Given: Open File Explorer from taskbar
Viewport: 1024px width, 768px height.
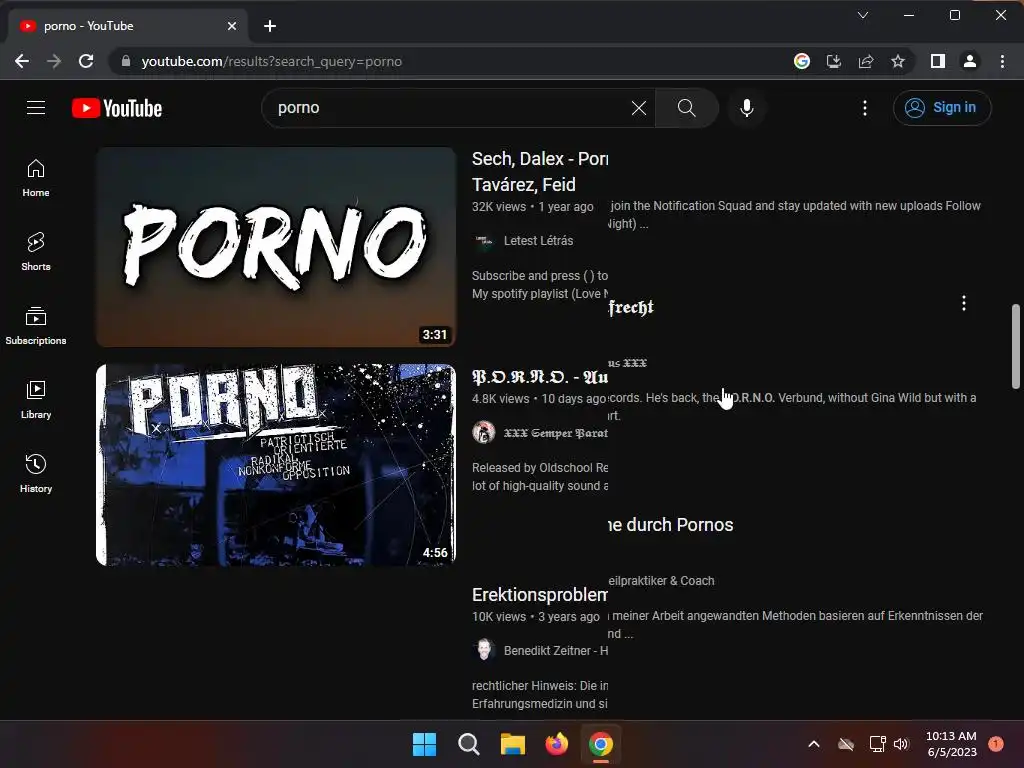Looking at the screenshot, I should [x=513, y=744].
